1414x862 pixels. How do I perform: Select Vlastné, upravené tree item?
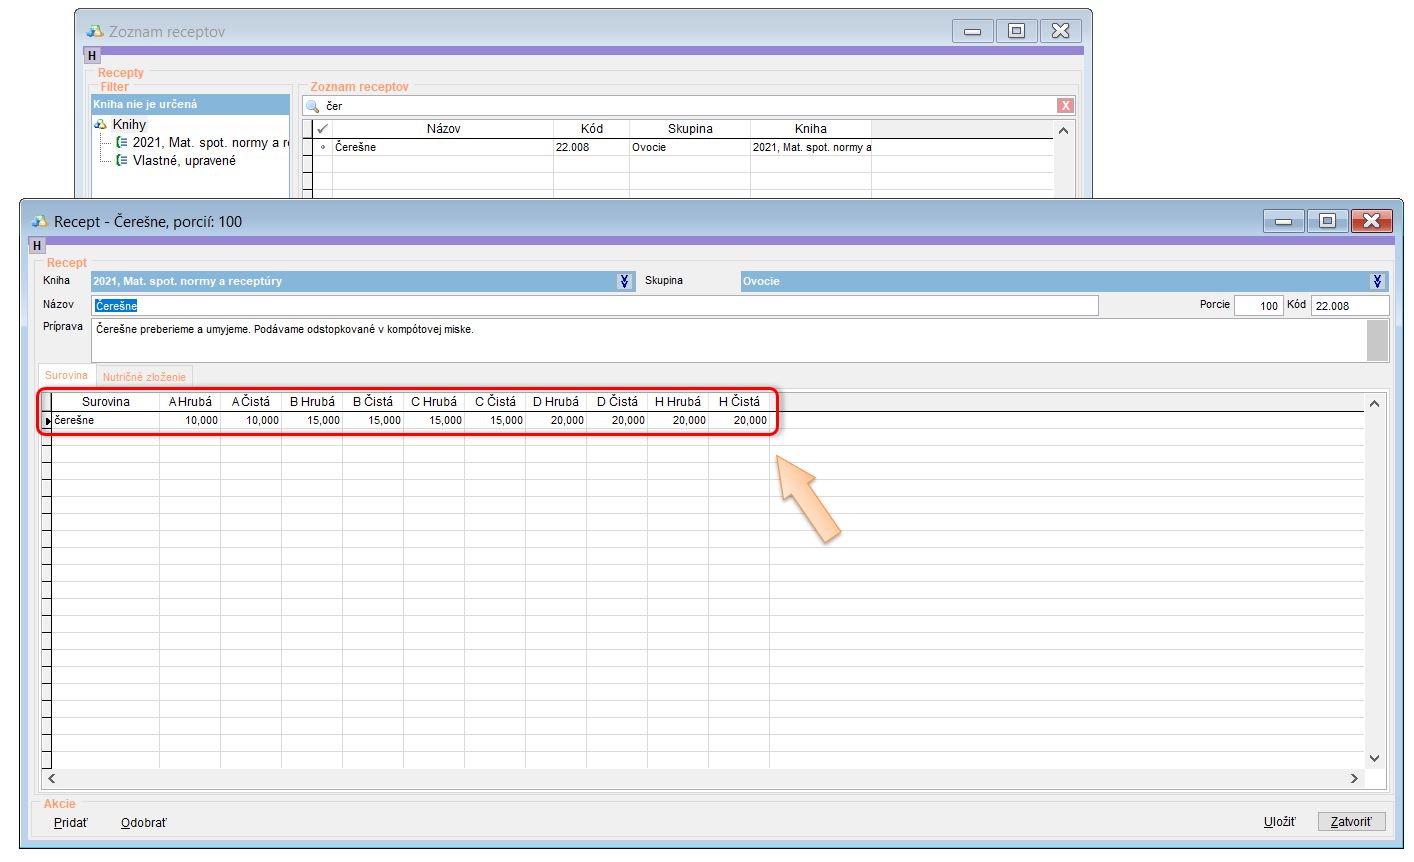click(x=184, y=161)
